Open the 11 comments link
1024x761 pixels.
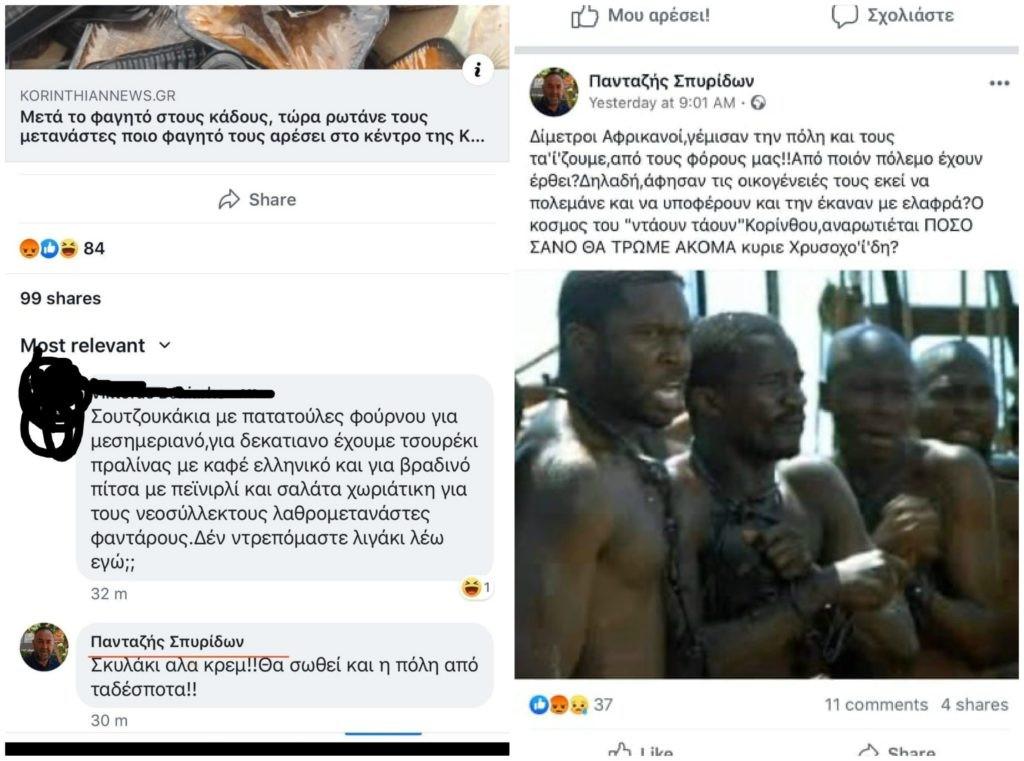tap(876, 705)
